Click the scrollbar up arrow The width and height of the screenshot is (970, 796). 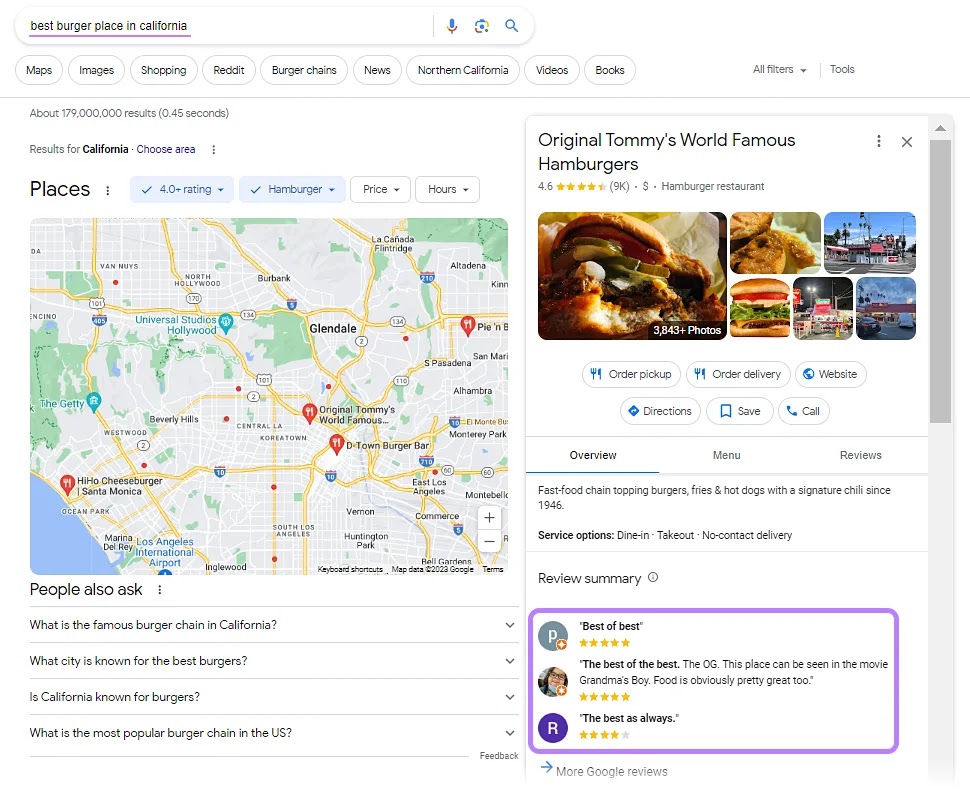[x=940, y=129]
